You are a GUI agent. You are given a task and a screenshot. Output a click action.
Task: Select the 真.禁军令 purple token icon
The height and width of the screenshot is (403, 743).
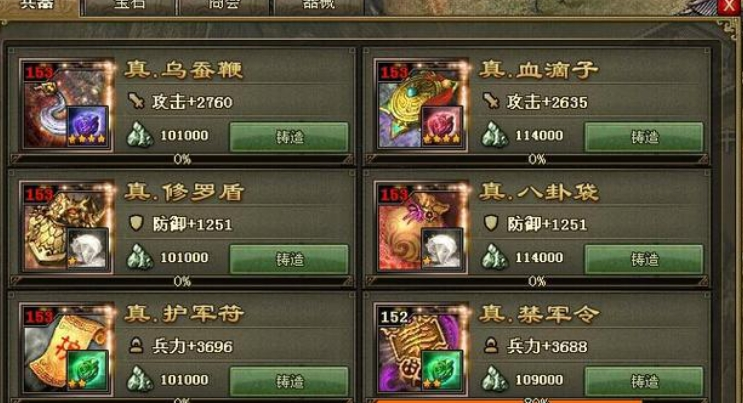(x=421, y=349)
